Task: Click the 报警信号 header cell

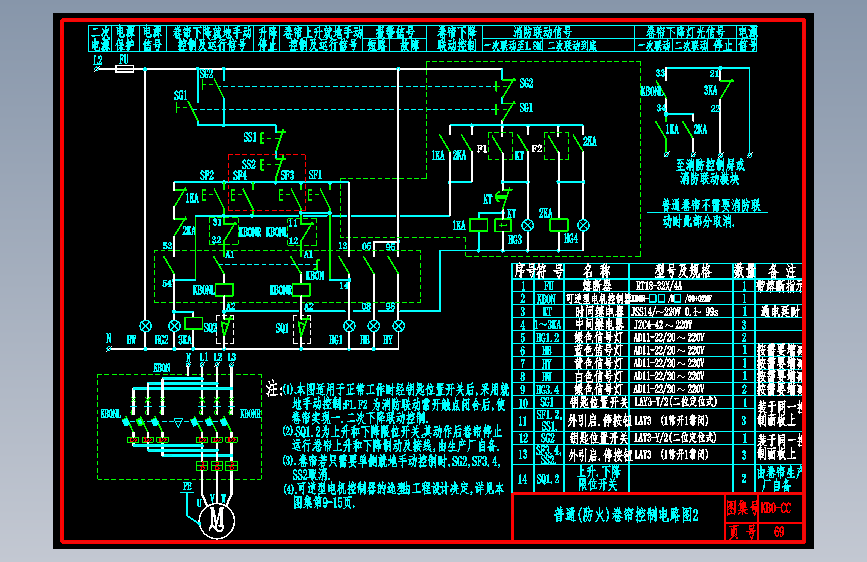Action: (395, 32)
